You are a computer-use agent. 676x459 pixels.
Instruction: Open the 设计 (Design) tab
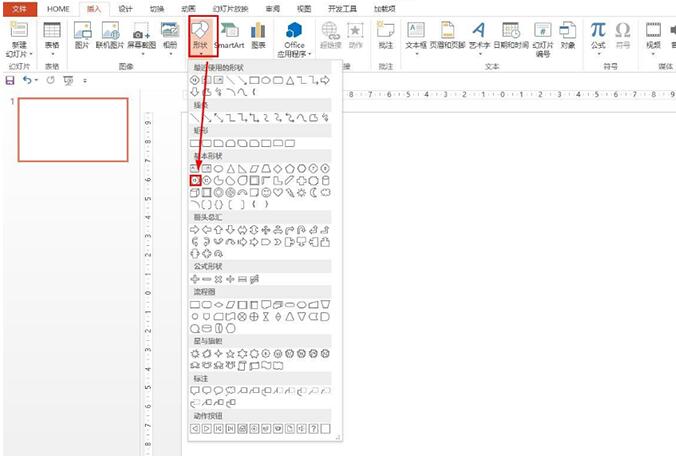[x=125, y=8]
